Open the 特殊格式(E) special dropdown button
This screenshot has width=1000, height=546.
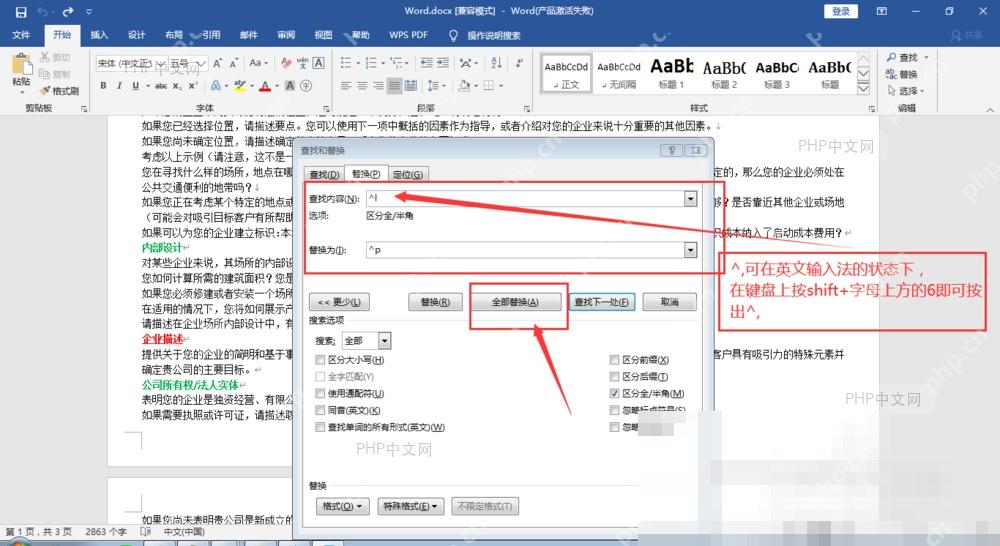tap(410, 506)
